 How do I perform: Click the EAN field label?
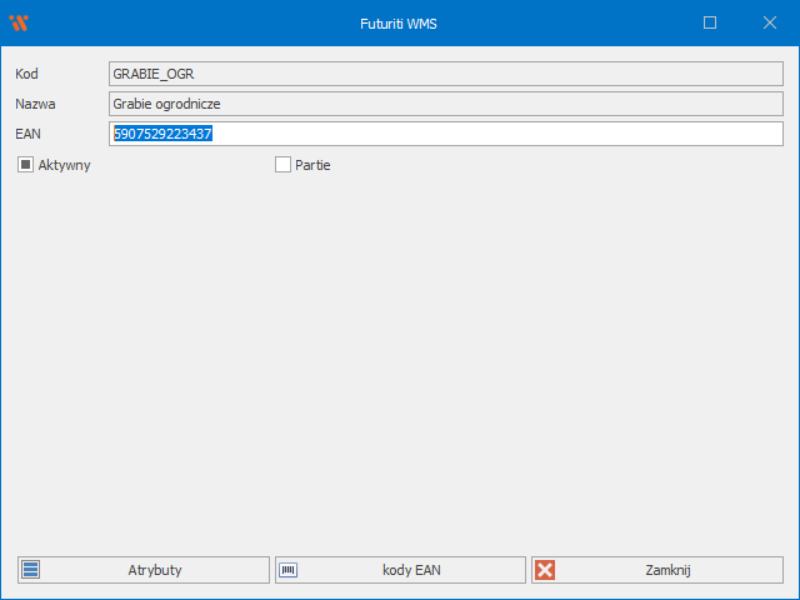28,134
